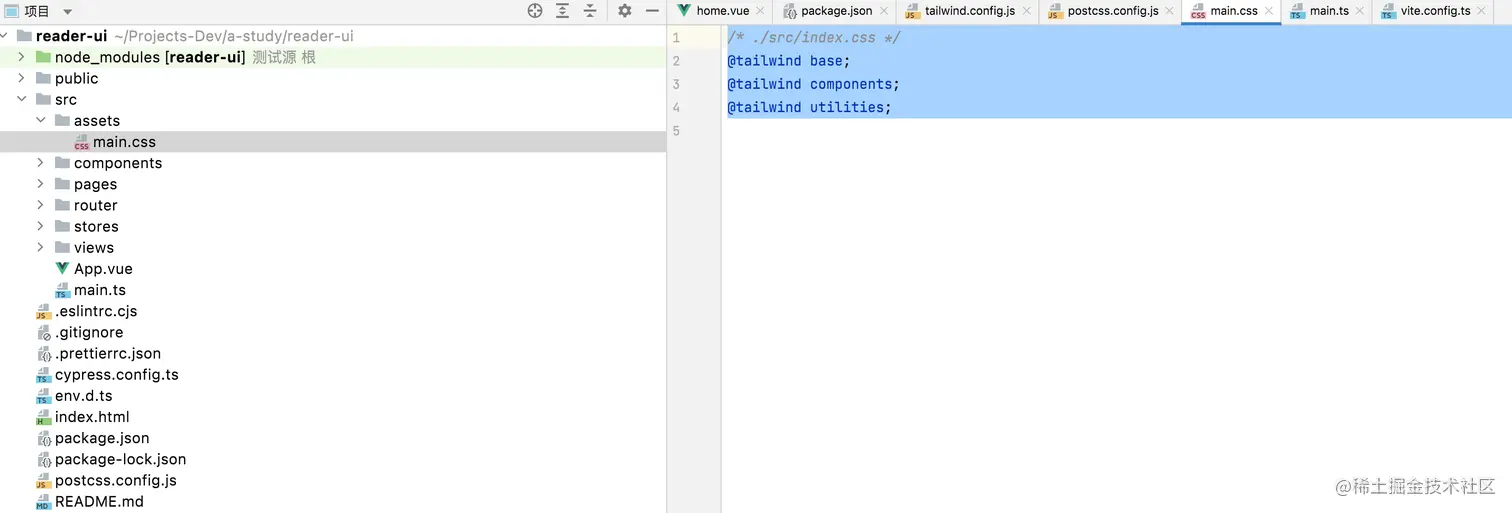
Task: Switch to the package.json tab
Action: click(x=836, y=11)
